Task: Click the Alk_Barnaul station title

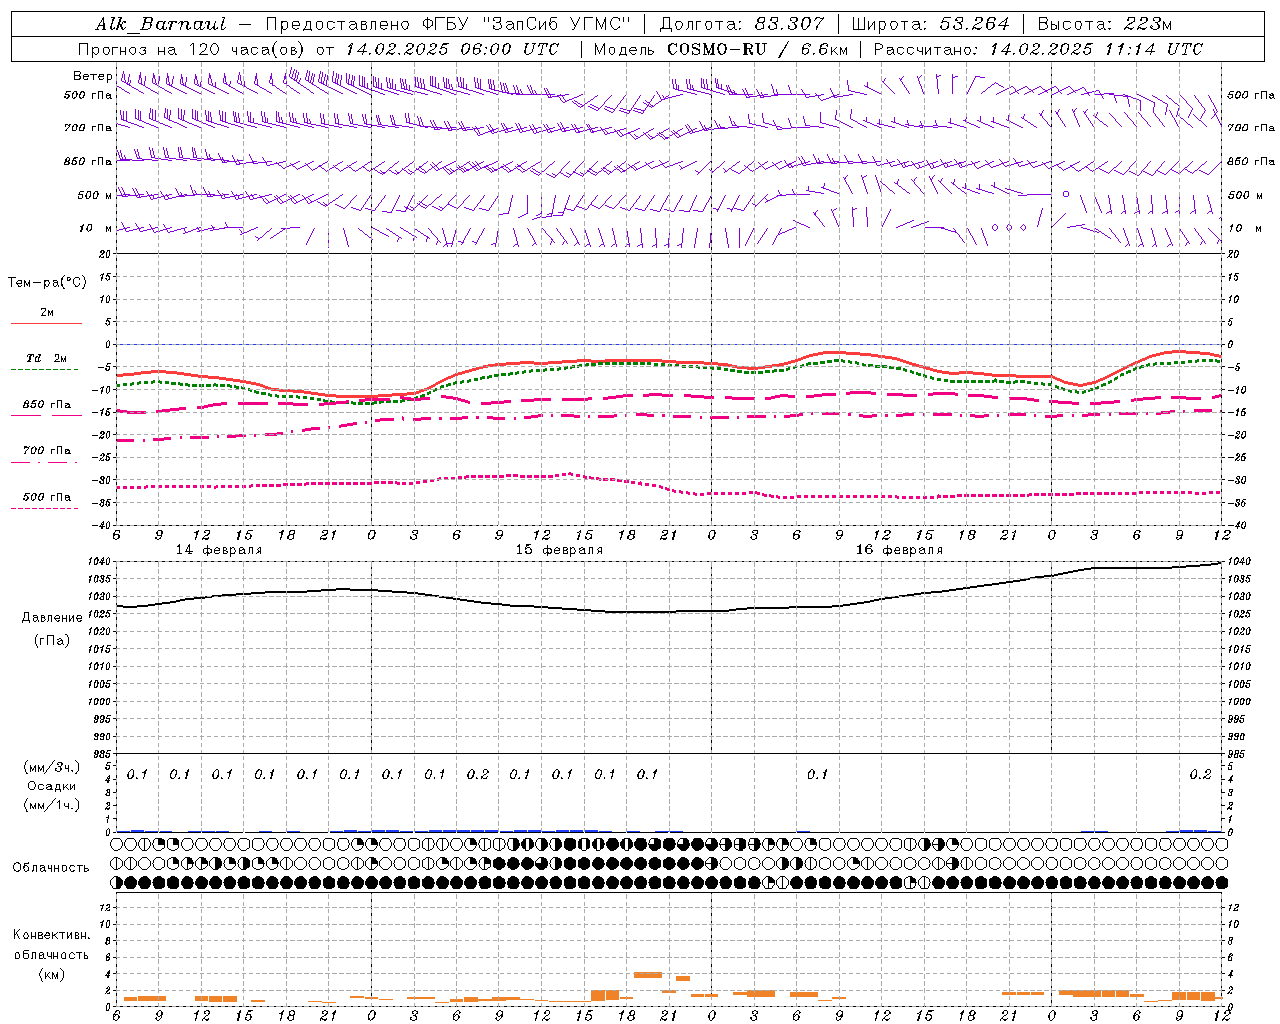Action: coord(161,24)
